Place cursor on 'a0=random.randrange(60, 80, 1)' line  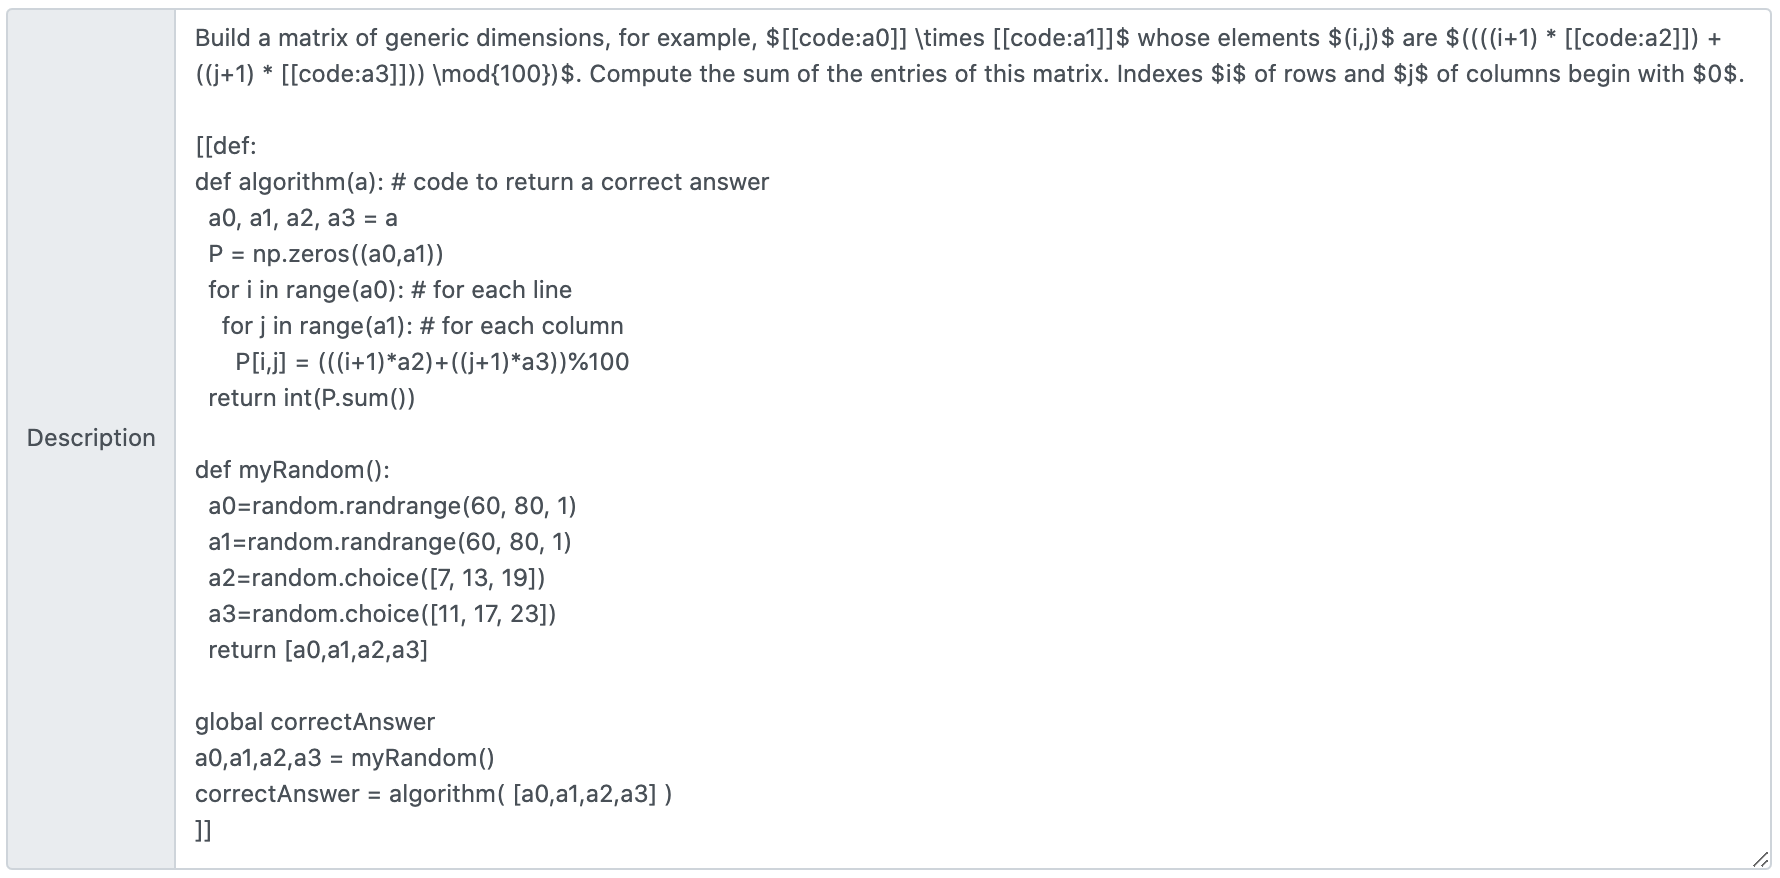(392, 506)
